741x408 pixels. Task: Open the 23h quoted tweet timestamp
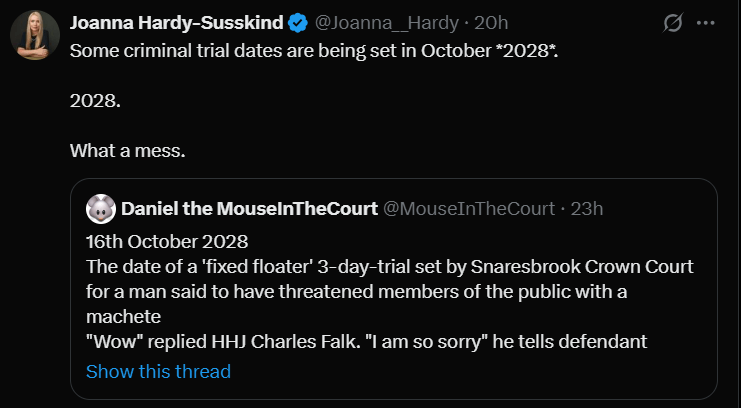(585, 208)
